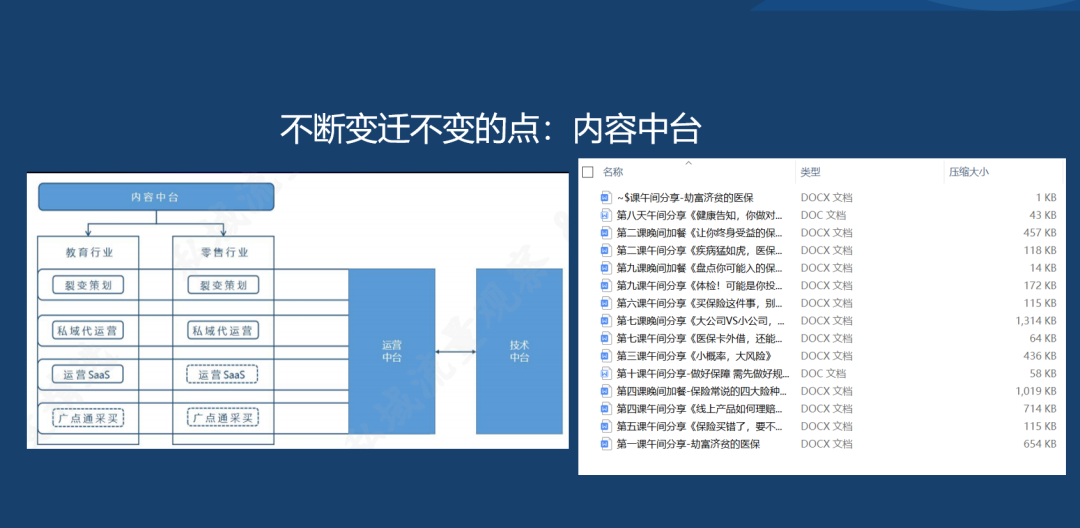Click the 内容中台 box atop the diagram

(x=156, y=196)
